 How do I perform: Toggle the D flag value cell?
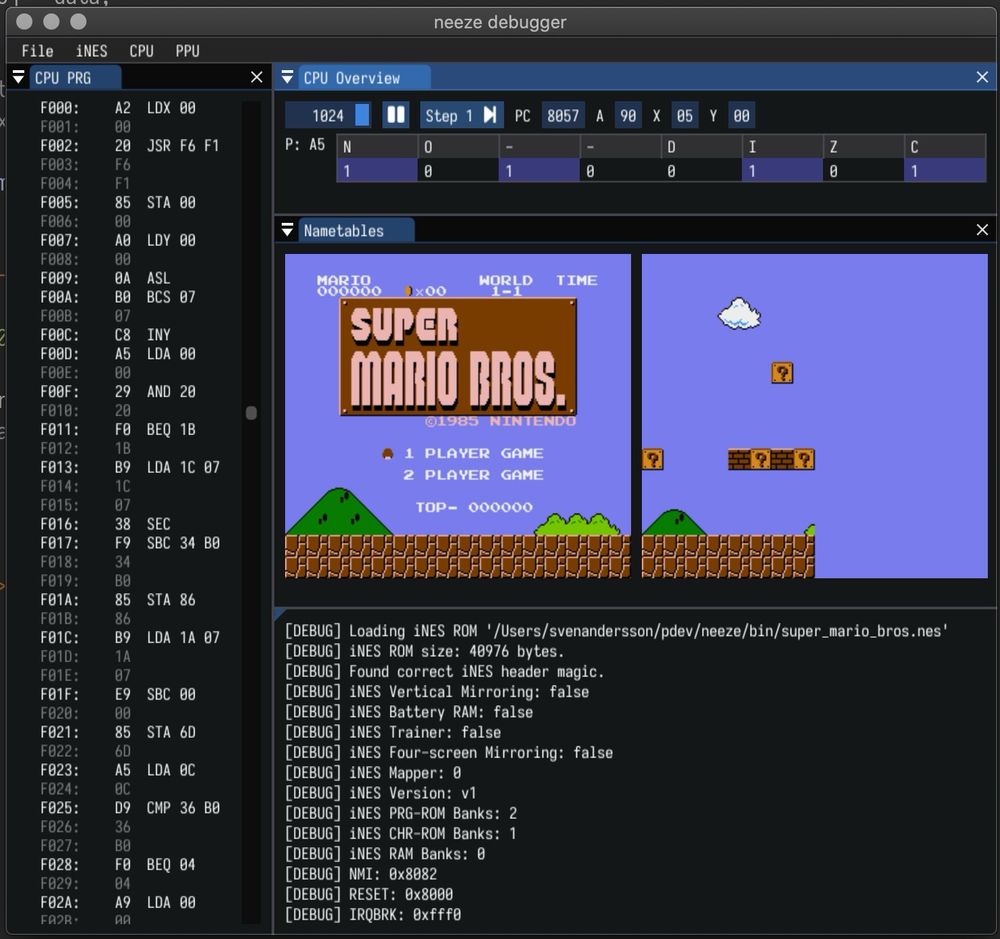pos(701,171)
